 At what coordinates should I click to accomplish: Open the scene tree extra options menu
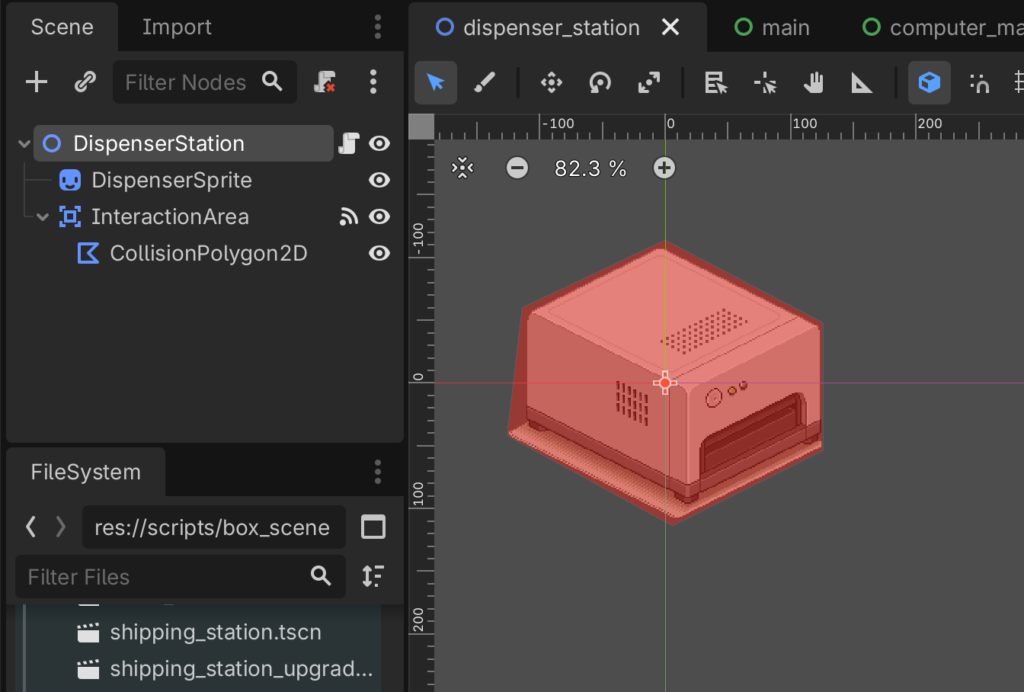tap(373, 82)
